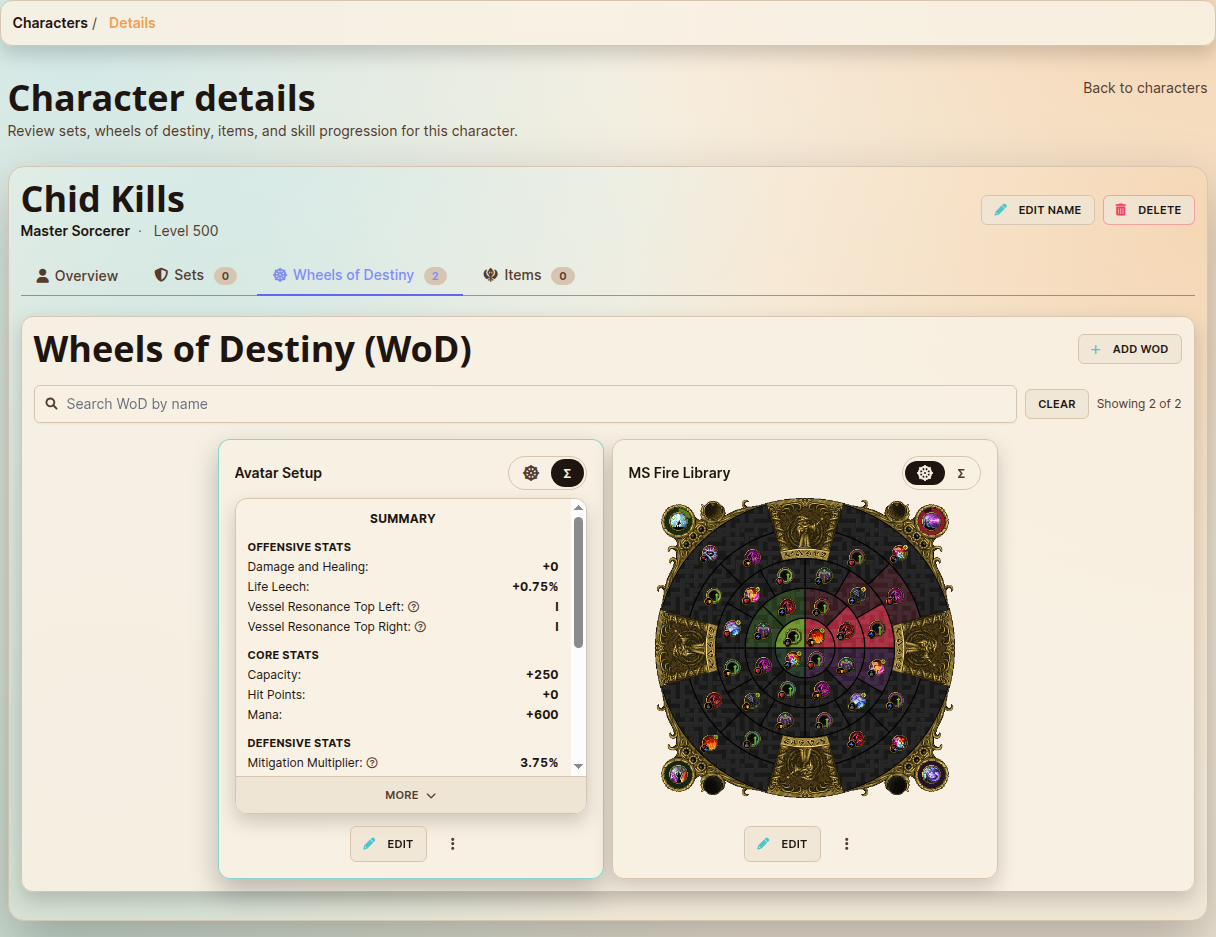Click the golden plaque on the wheel's right side

(x=926, y=646)
